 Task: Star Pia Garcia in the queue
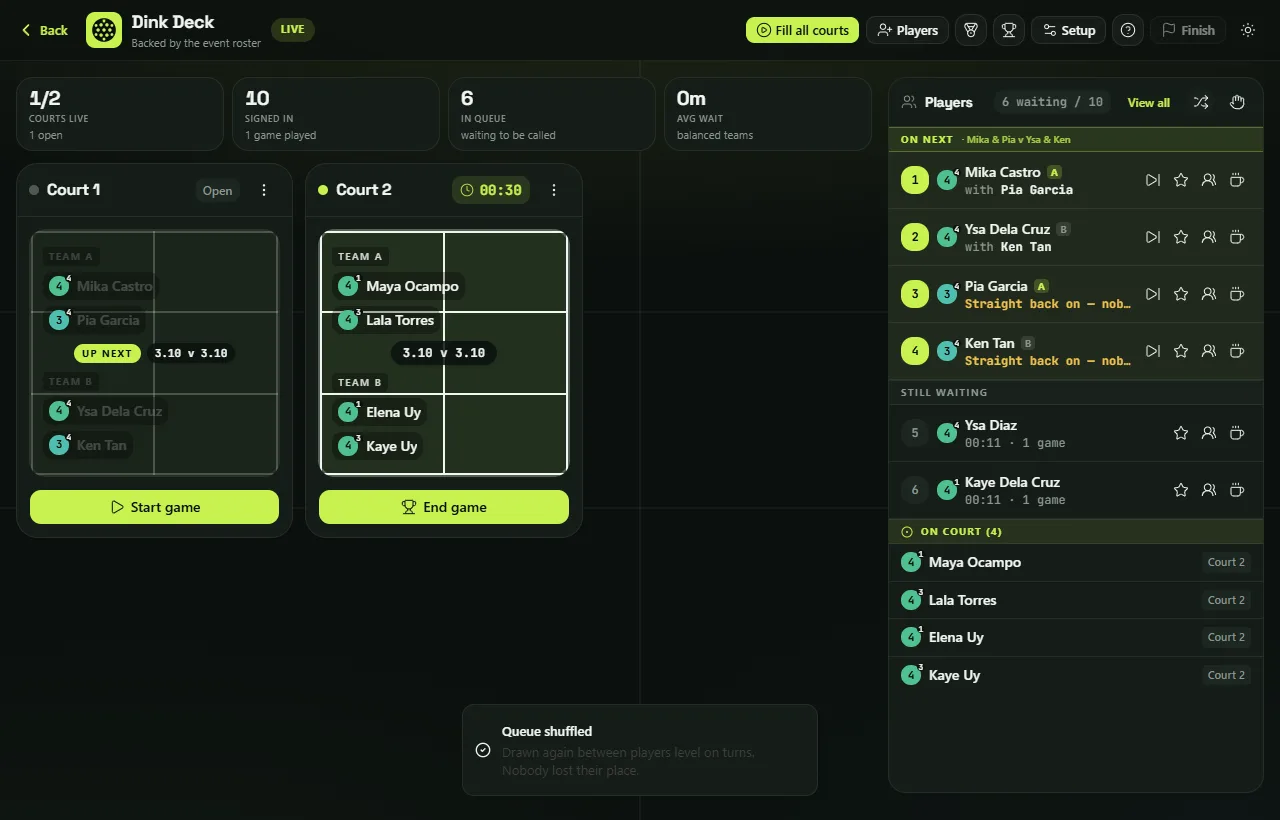(x=1181, y=294)
